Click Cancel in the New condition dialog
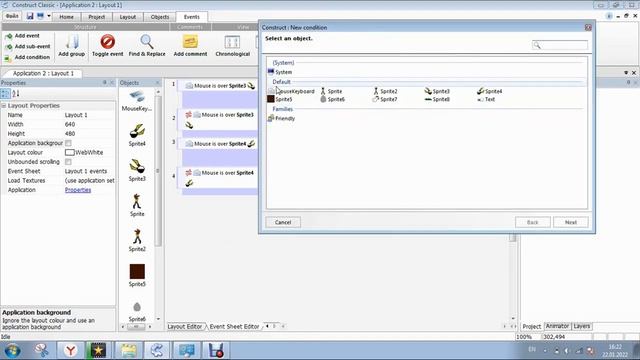This screenshot has height=360, width=640. (283, 222)
